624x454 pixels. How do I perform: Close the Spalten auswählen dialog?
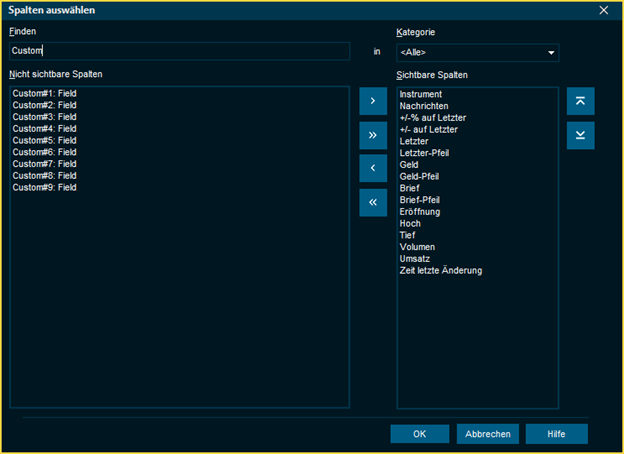point(603,10)
